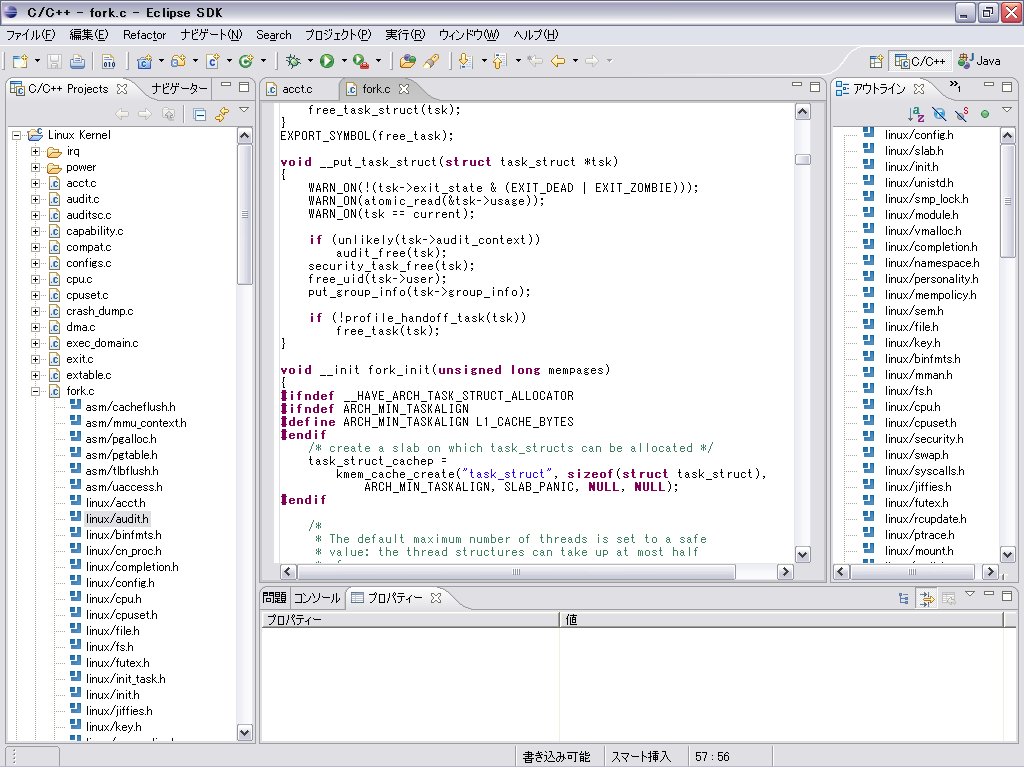Switch to the acct.c editor tab
The width and height of the screenshot is (1024, 768).
pos(296,89)
